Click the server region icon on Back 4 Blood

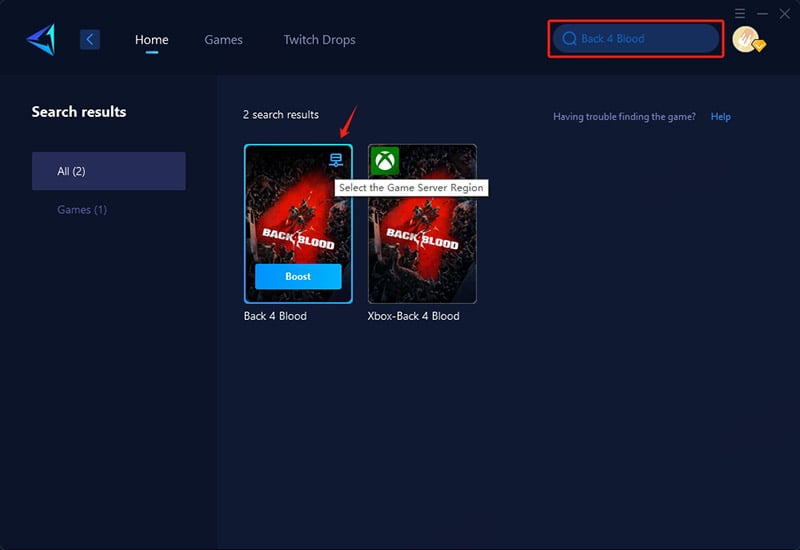click(336, 160)
